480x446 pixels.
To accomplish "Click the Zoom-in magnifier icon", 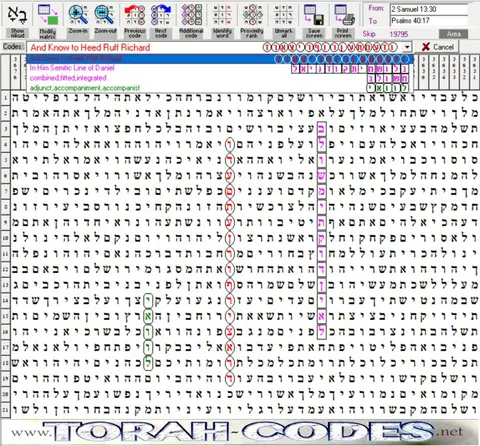I will point(78,14).
